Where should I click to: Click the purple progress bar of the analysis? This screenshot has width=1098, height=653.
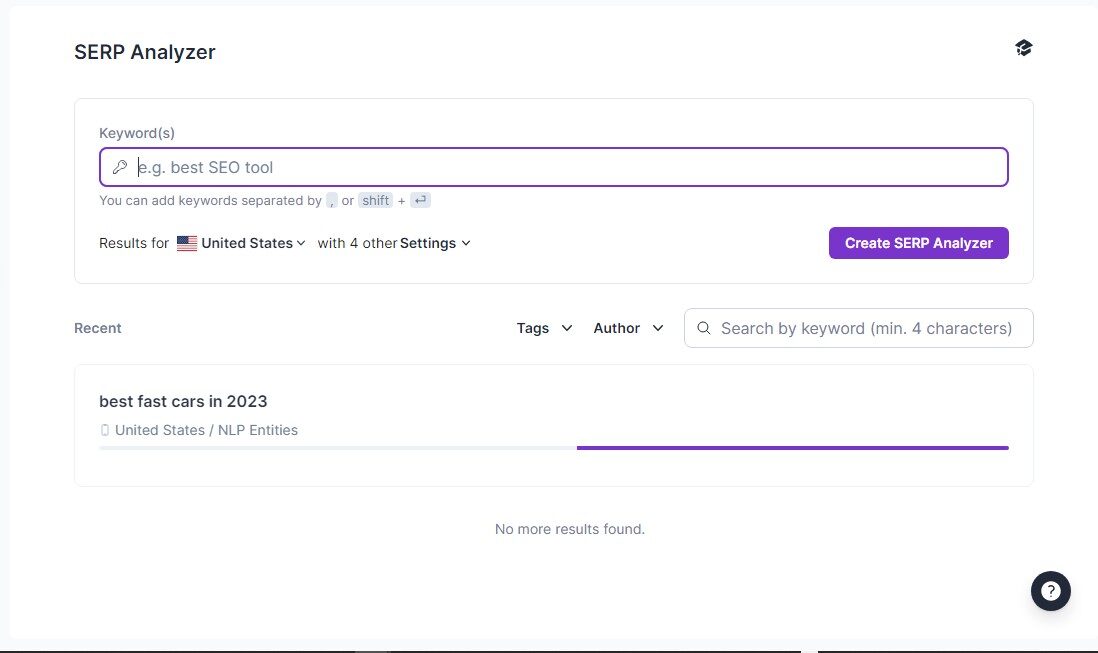[793, 448]
